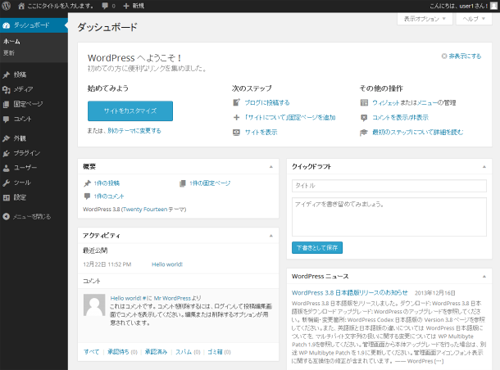Open the 設定 settings sidebar icon
Image resolution: width=500 pixels, height=370 pixels.
click(6, 197)
